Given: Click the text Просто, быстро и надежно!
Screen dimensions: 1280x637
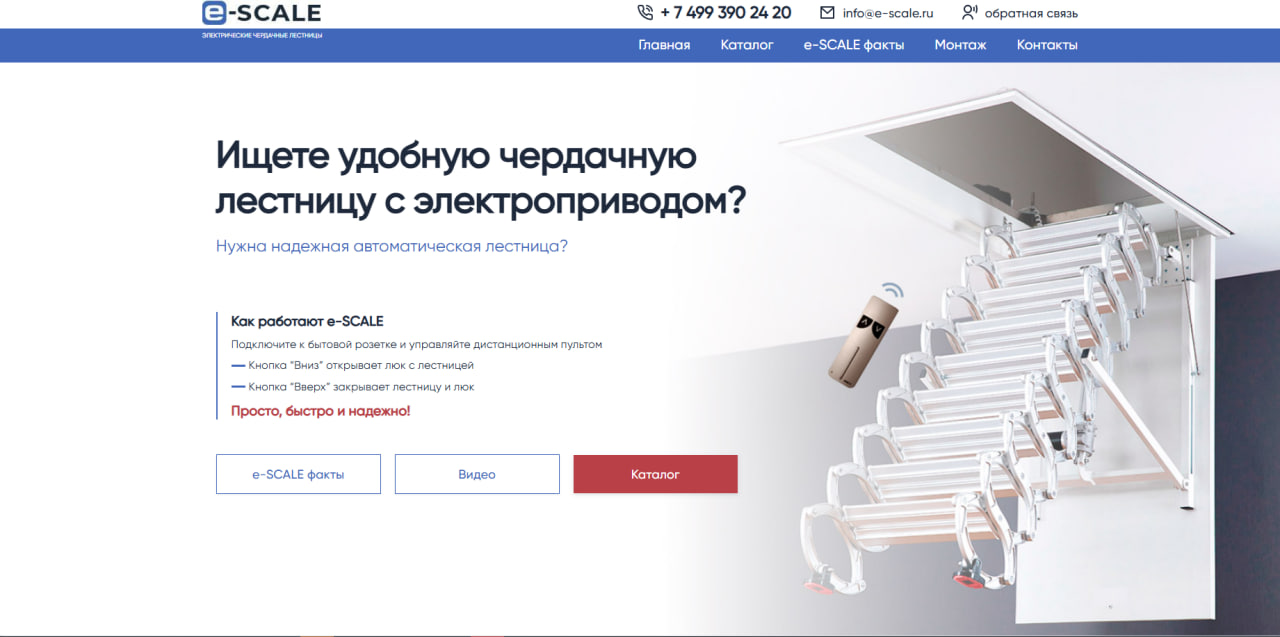Looking at the screenshot, I should click(320, 411).
